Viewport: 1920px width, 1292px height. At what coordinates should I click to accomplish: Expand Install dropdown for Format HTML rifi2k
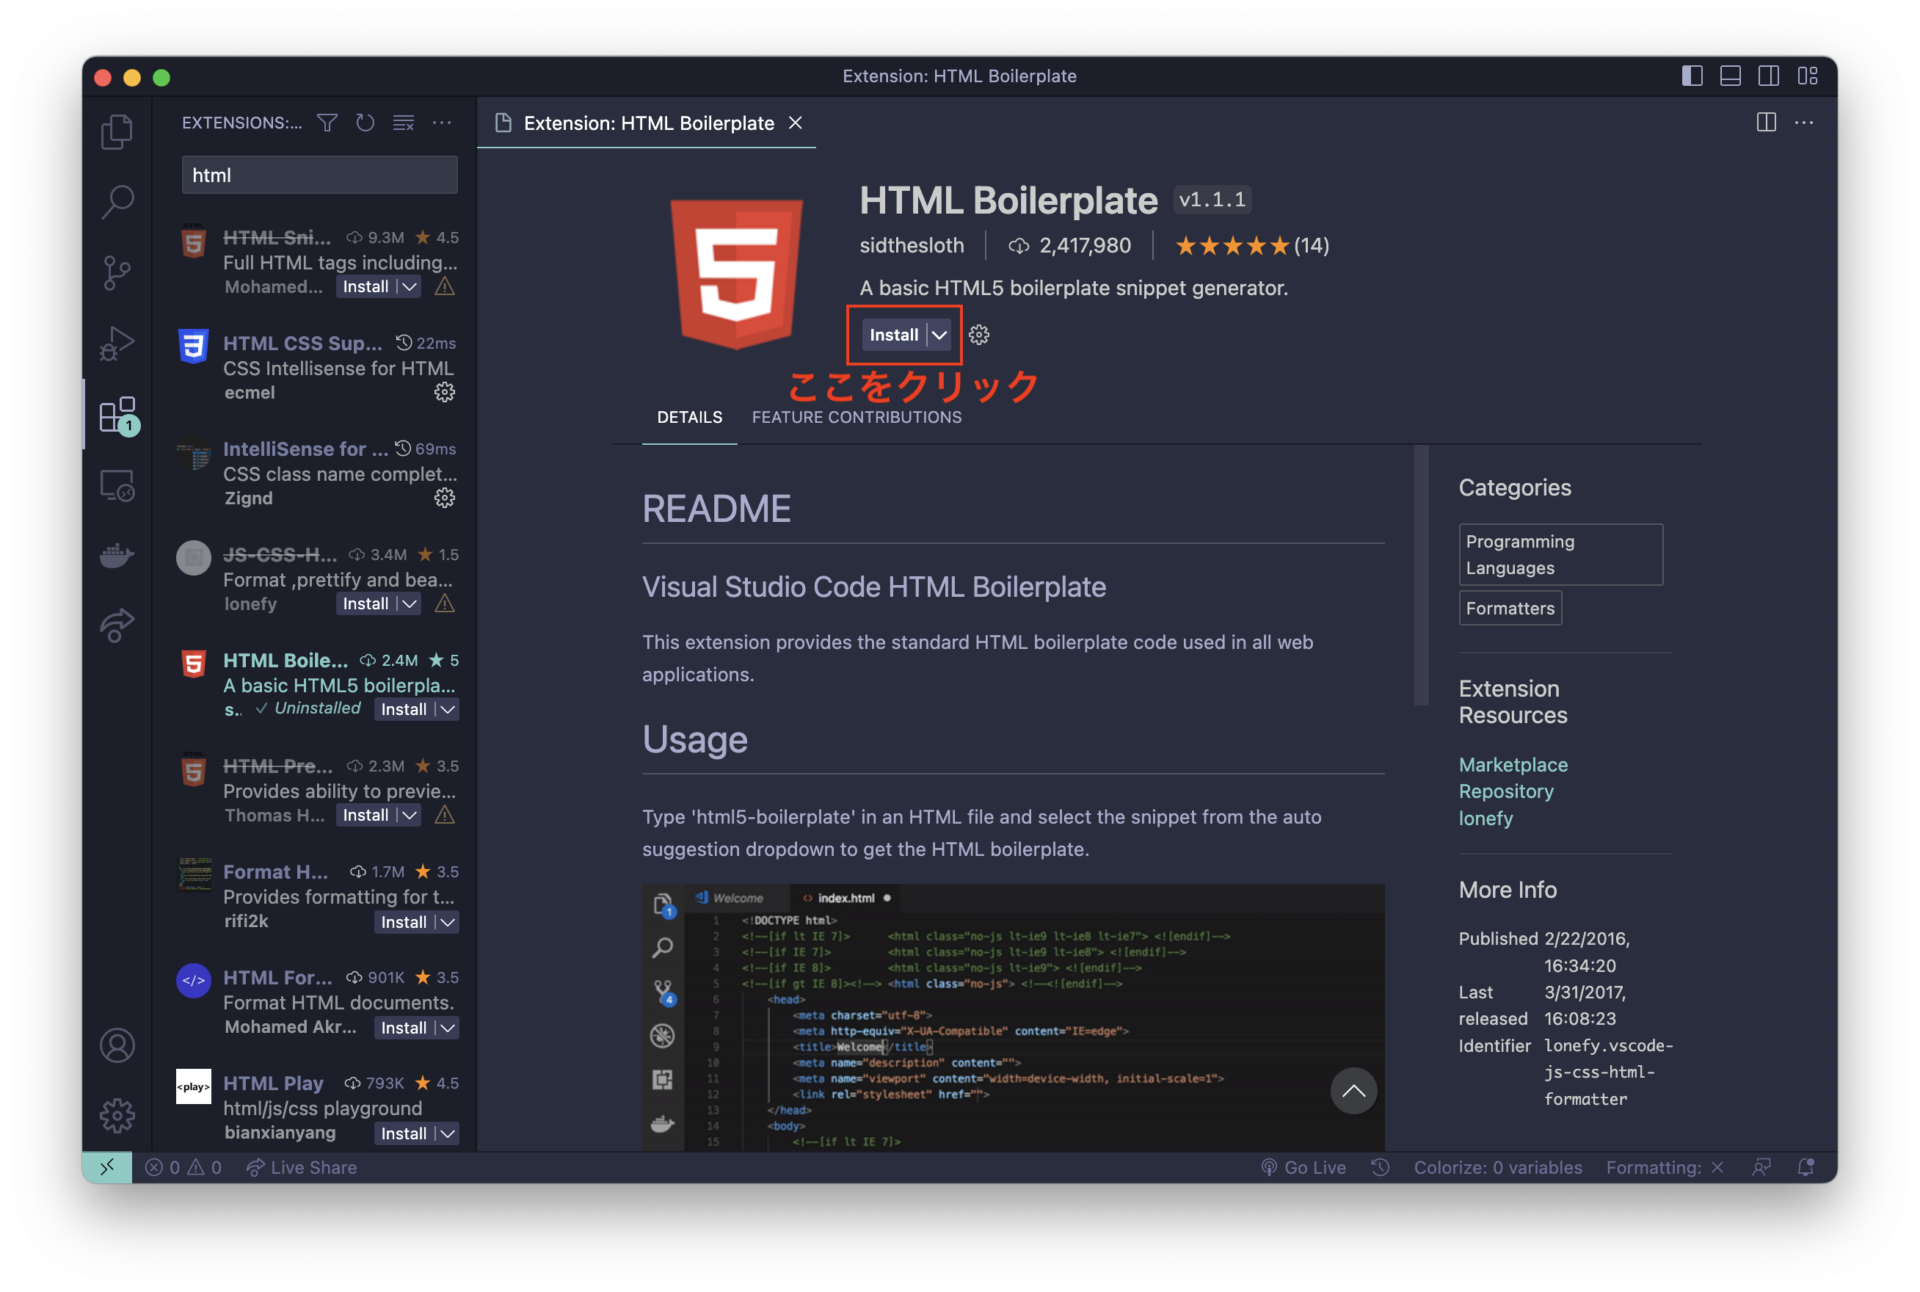(x=448, y=922)
